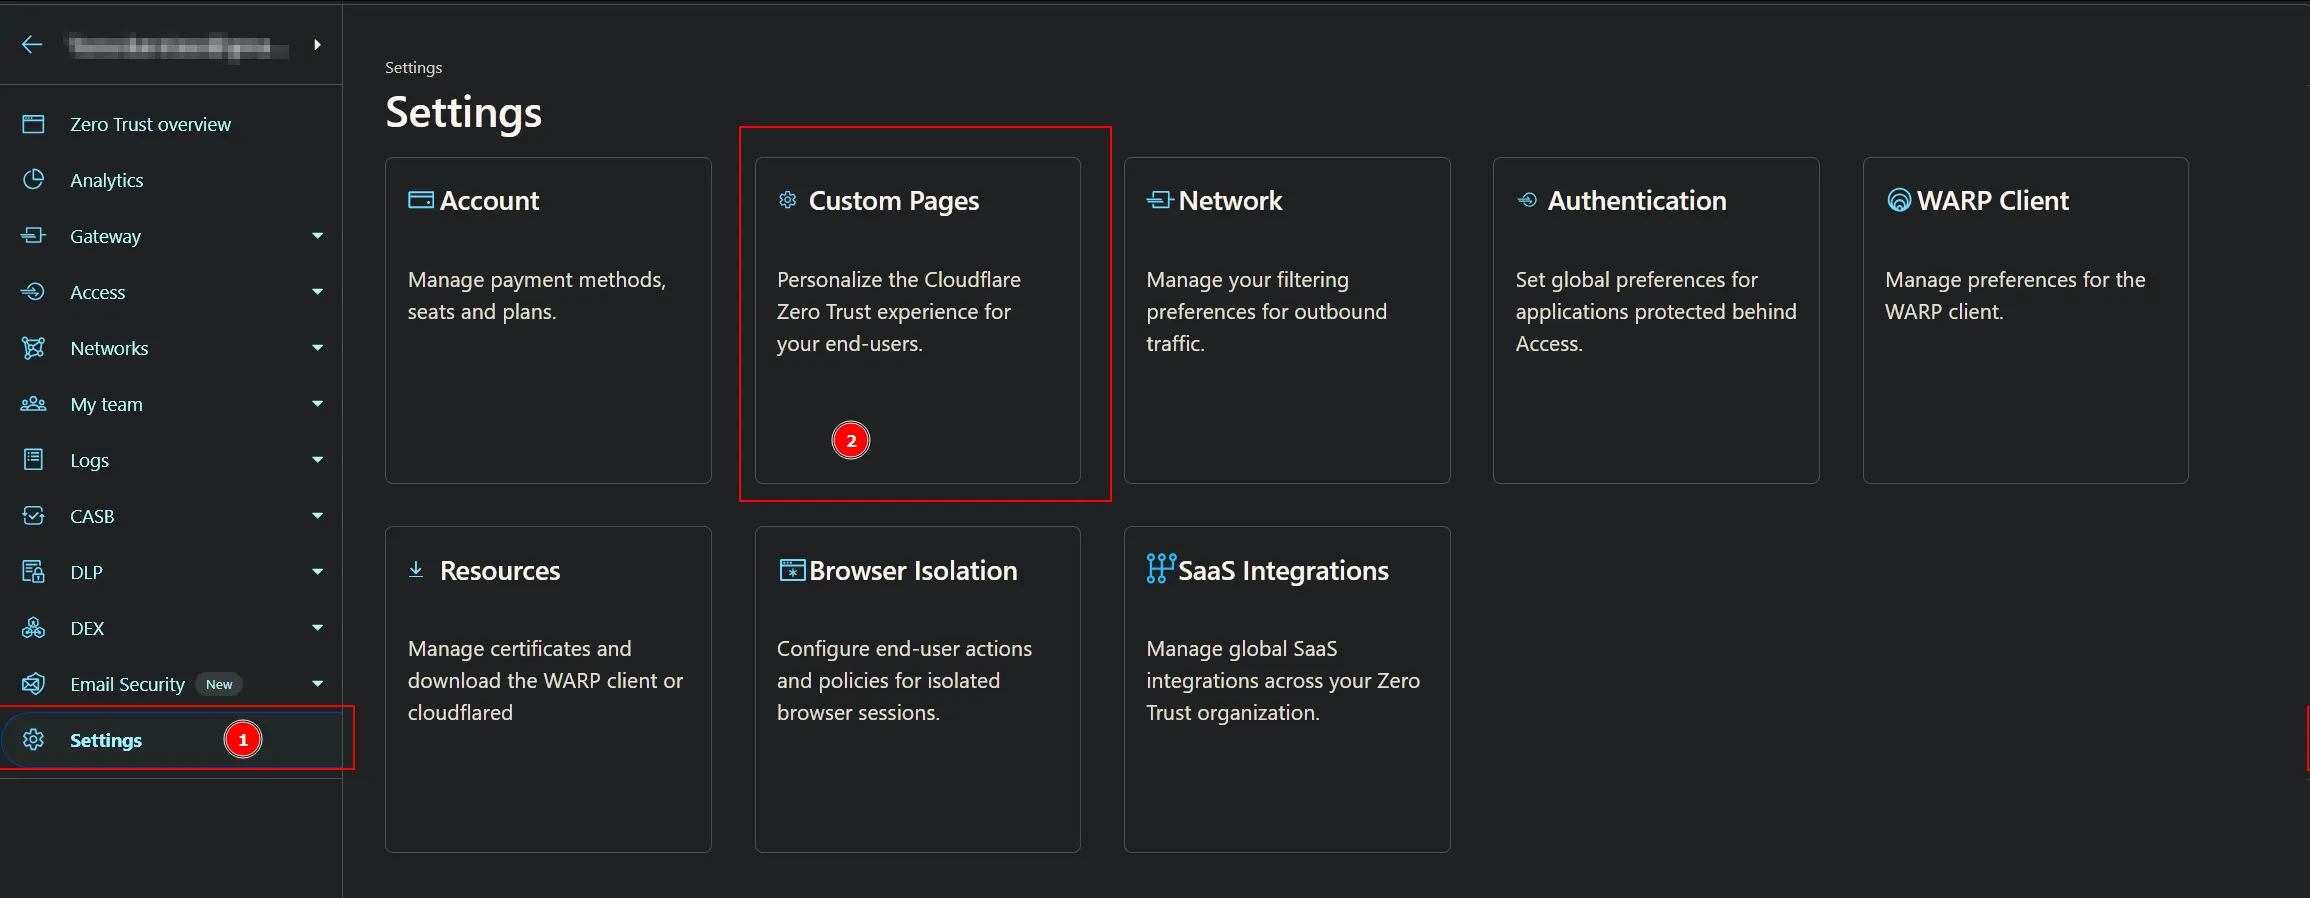This screenshot has width=2310, height=898.
Task: Click 'Set global preferences for applications' description
Action: (x=1656, y=312)
